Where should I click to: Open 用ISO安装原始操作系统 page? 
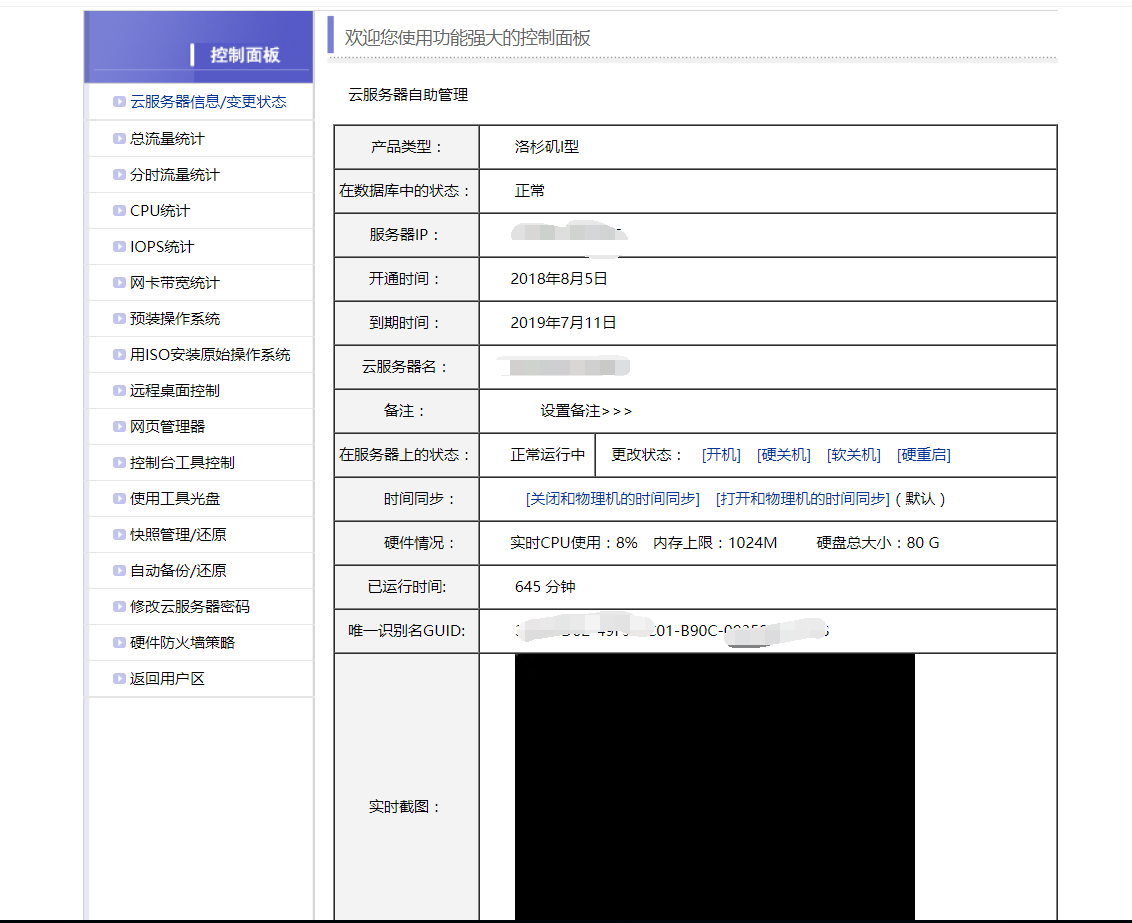[x=210, y=355]
